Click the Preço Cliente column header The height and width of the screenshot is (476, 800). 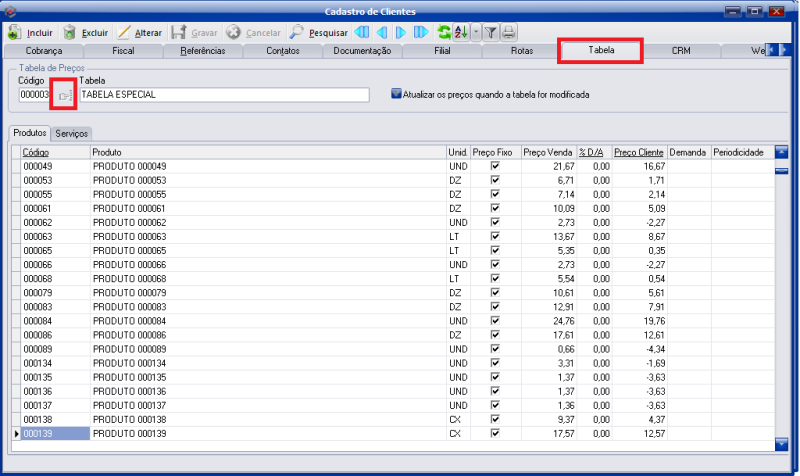click(x=639, y=153)
